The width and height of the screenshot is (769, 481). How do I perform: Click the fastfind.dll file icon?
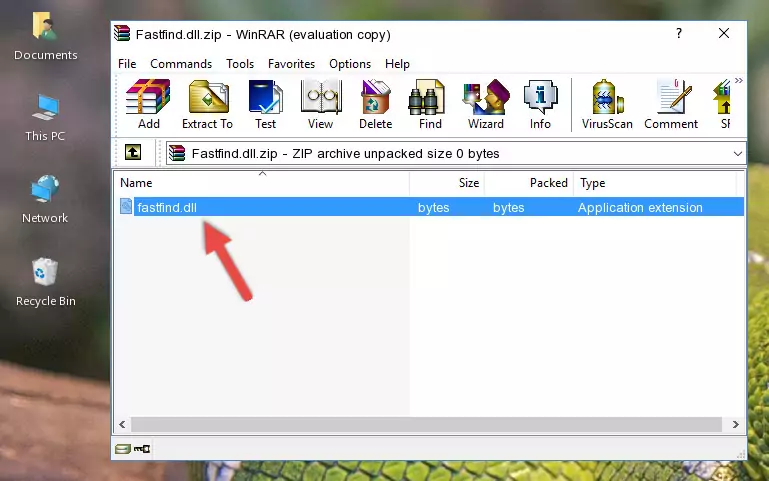tap(126, 206)
